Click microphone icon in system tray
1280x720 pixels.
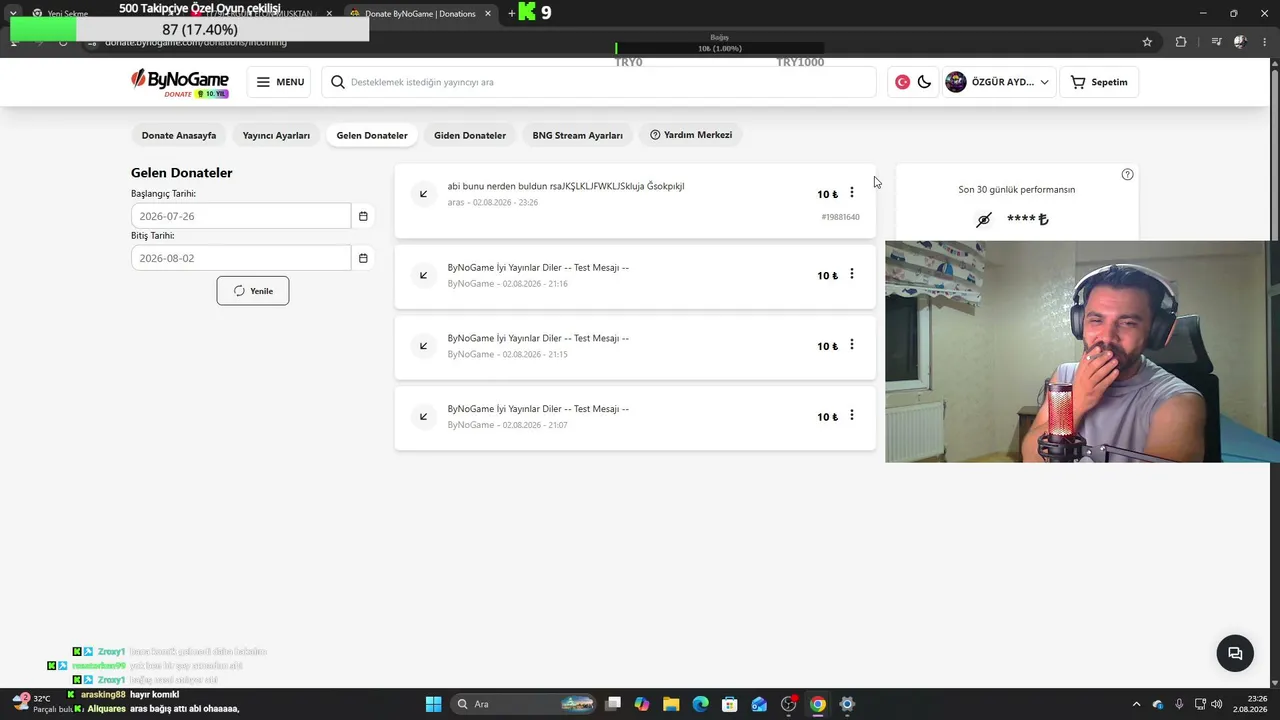1180,704
